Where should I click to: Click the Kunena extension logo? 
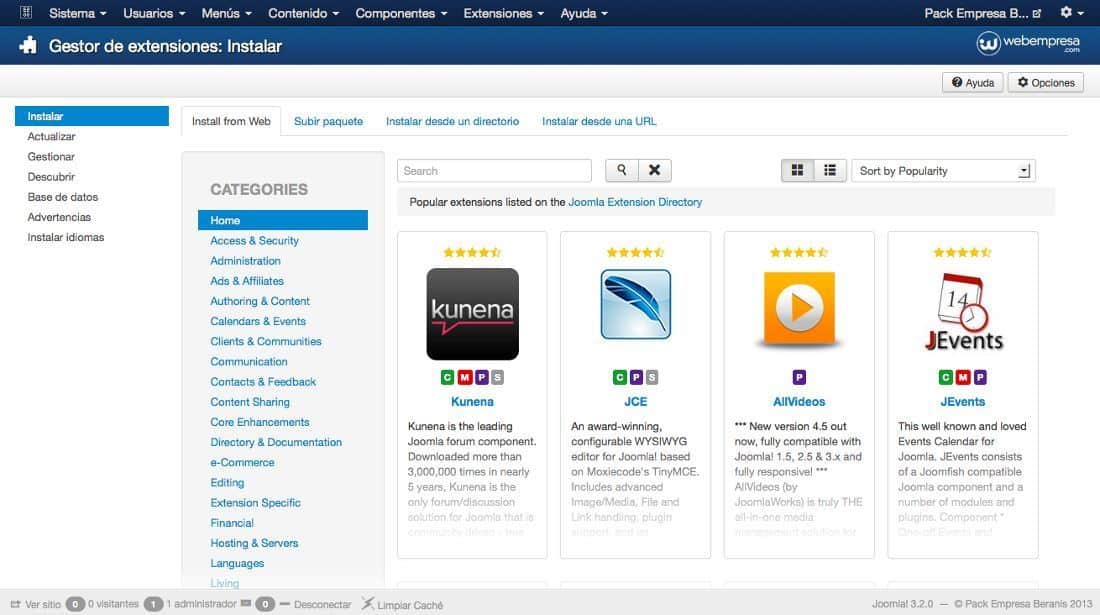coord(472,313)
